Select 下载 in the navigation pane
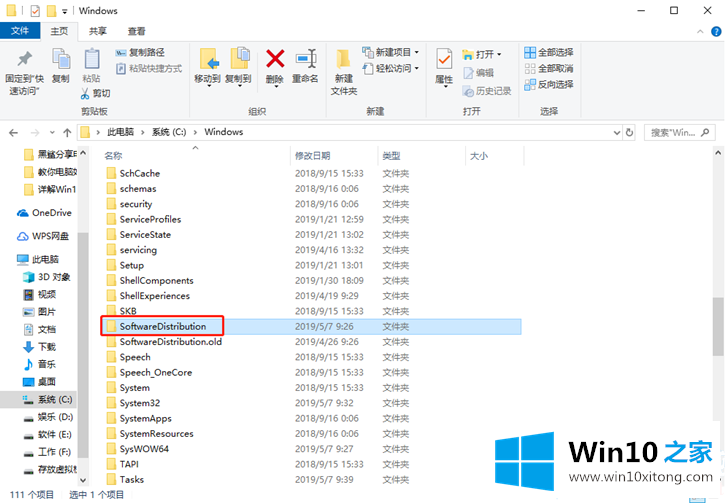Image resolution: width=725 pixels, height=503 pixels. point(40,347)
